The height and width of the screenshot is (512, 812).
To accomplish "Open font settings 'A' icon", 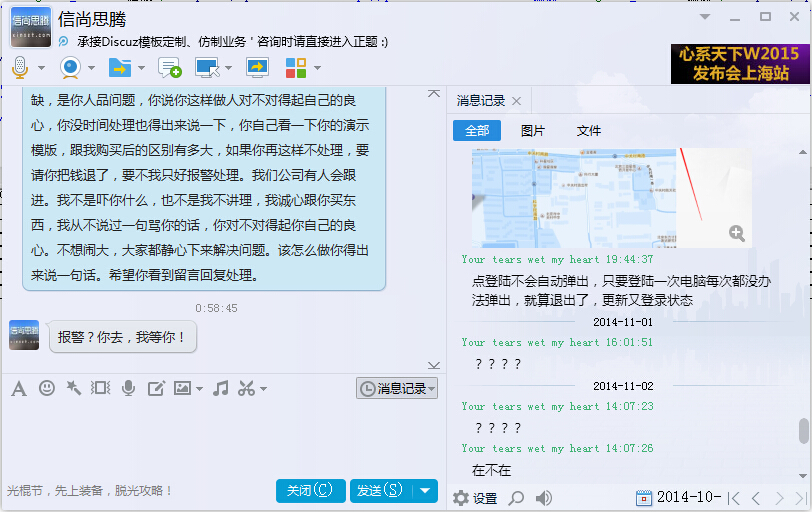I will (19, 388).
